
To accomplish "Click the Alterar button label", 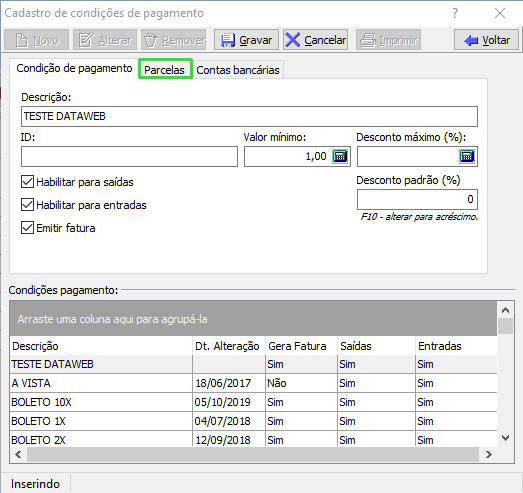I will pos(115,40).
